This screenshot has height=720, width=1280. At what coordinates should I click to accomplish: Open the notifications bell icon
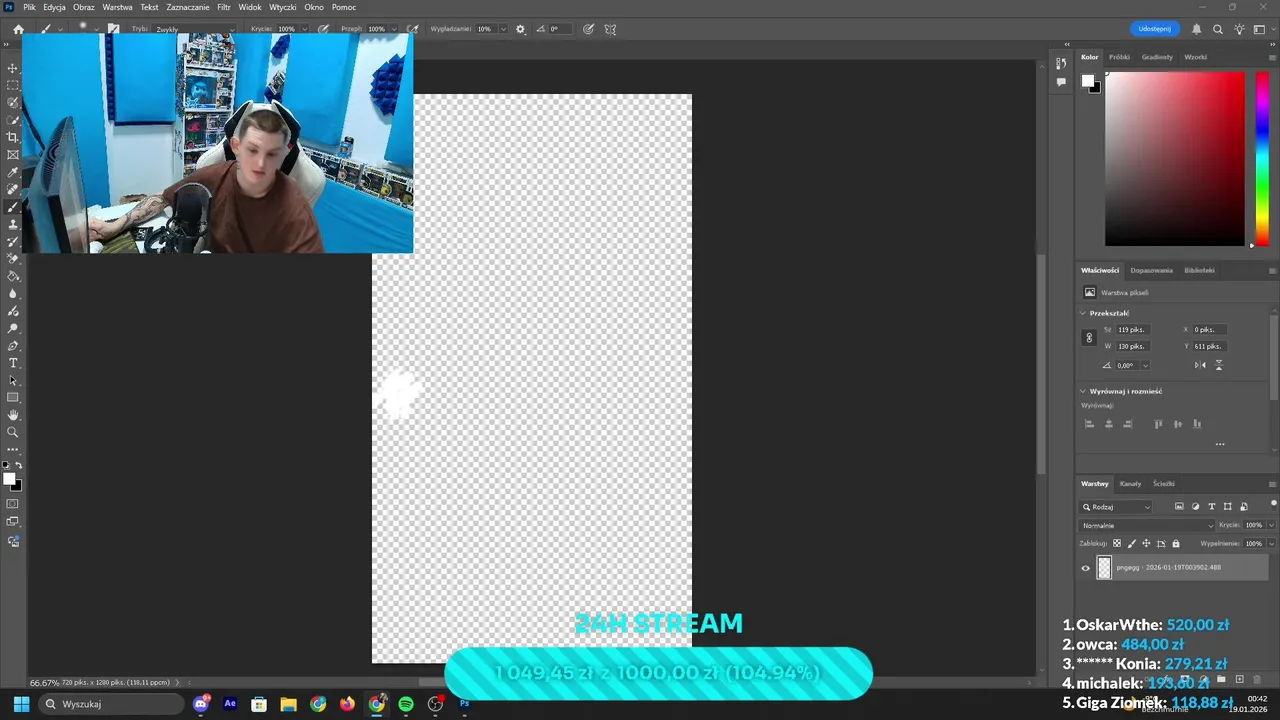point(1196,29)
